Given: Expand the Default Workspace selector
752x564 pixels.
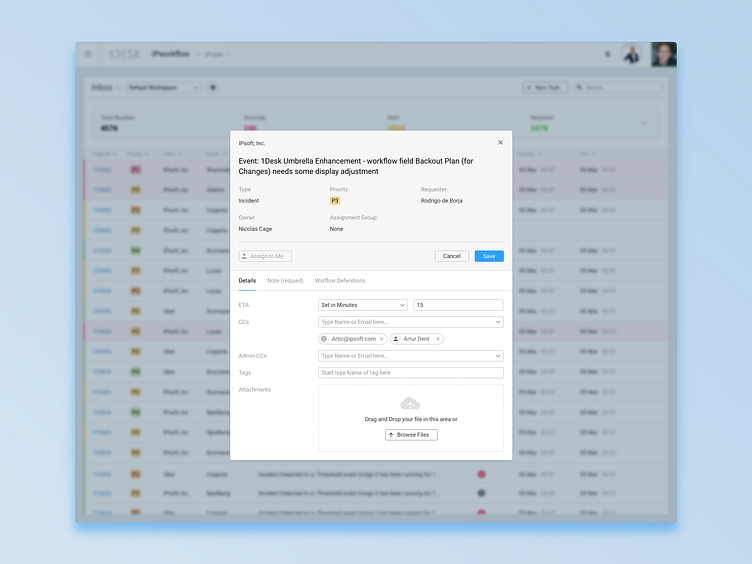Looking at the screenshot, I should coord(163,88).
